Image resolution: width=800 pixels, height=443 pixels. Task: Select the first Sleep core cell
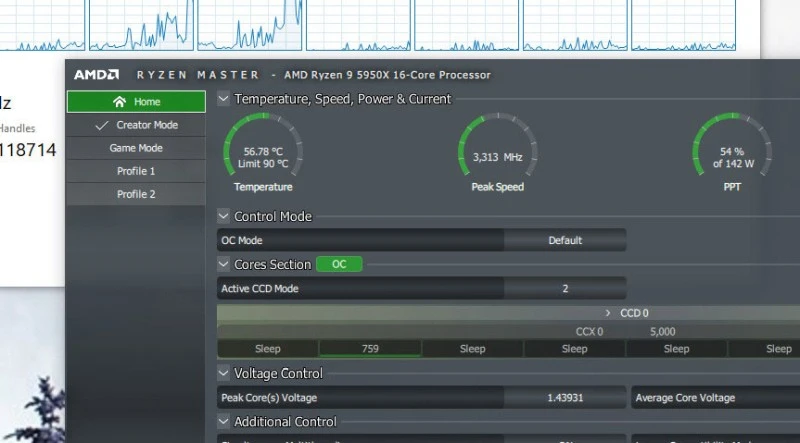pyautogui.click(x=267, y=349)
